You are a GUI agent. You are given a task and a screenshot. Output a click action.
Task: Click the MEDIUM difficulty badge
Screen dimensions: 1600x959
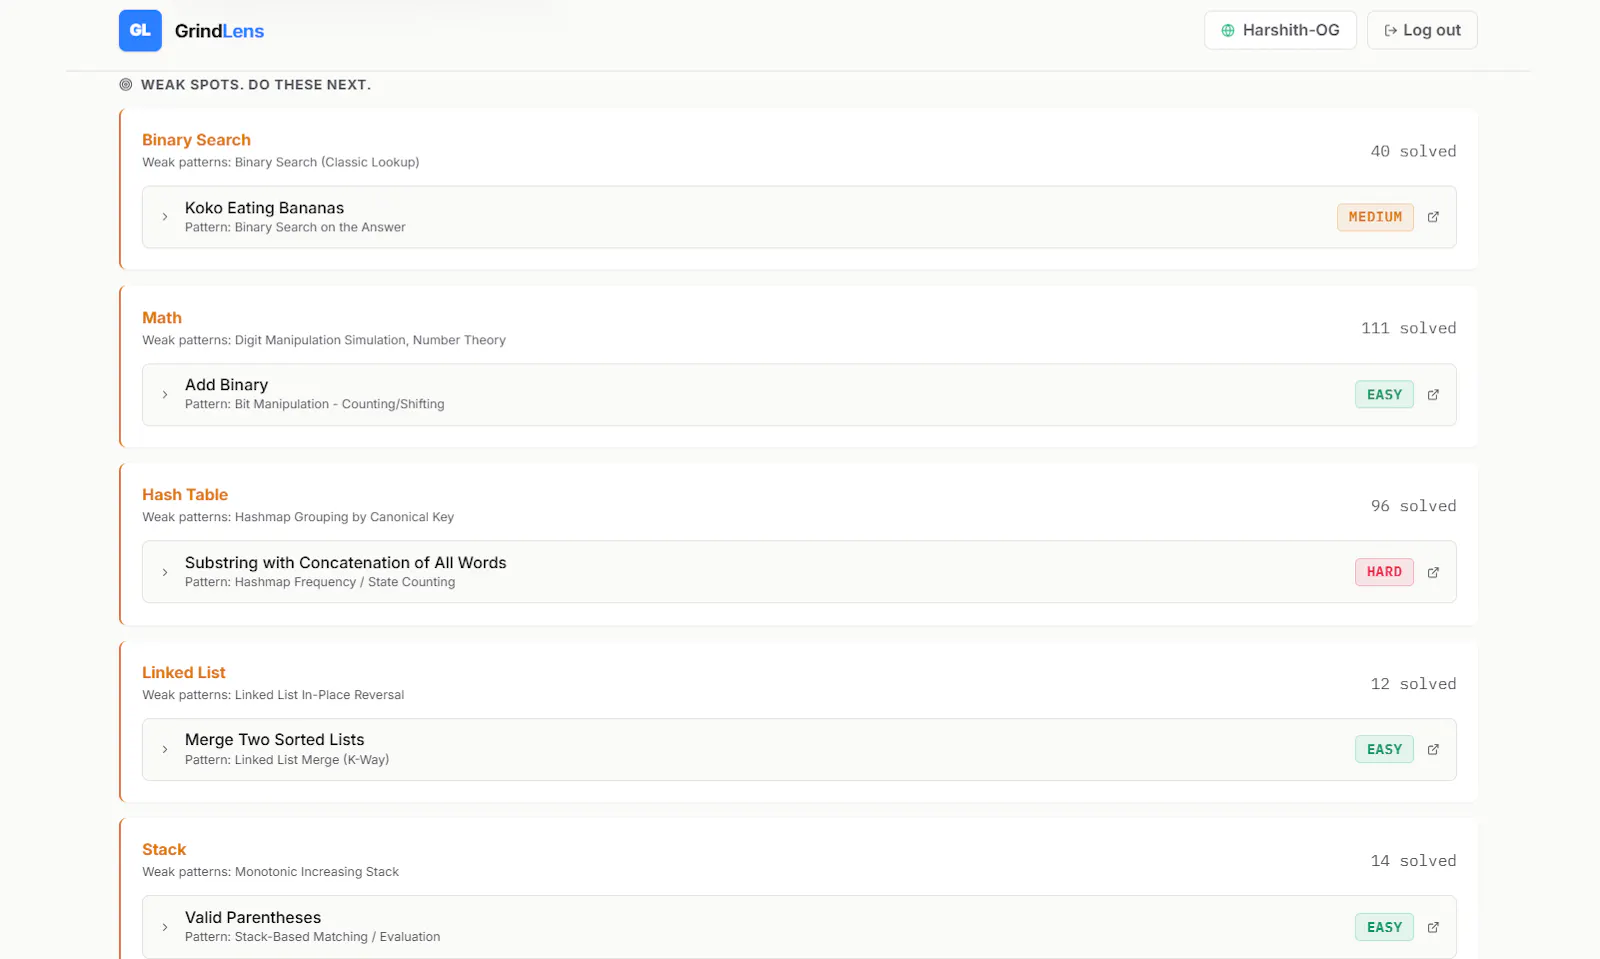click(x=1375, y=217)
